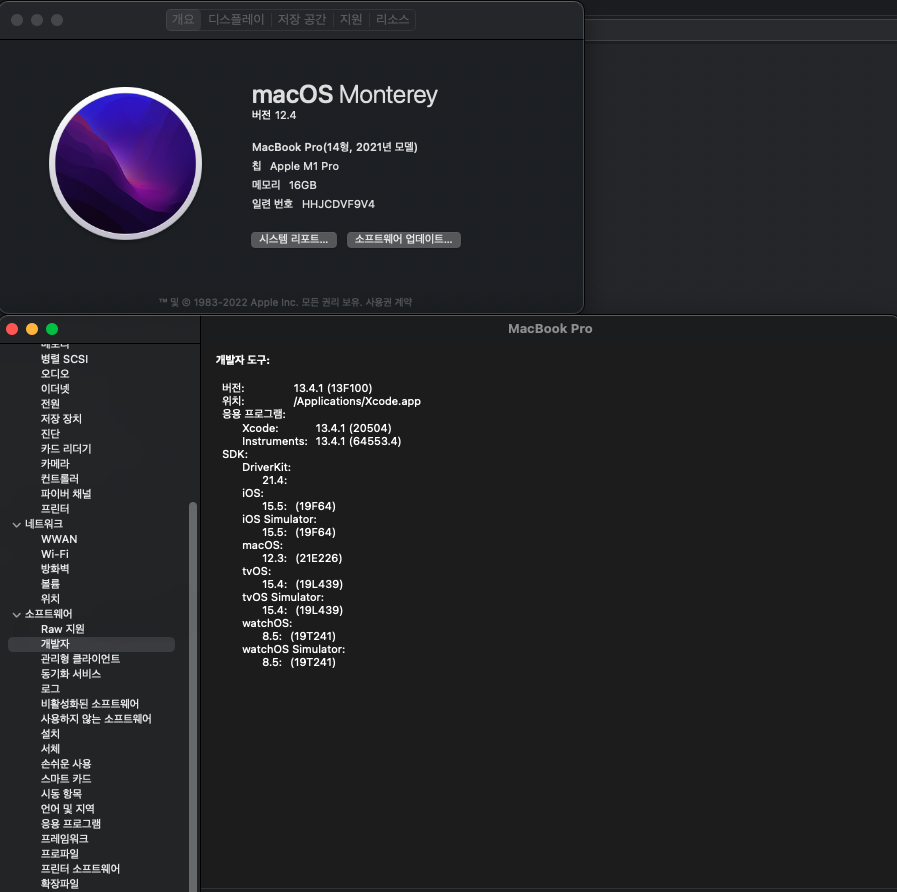Select 동기화 서비스 in the sidebar
Image resolution: width=897 pixels, height=892 pixels.
coord(71,673)
